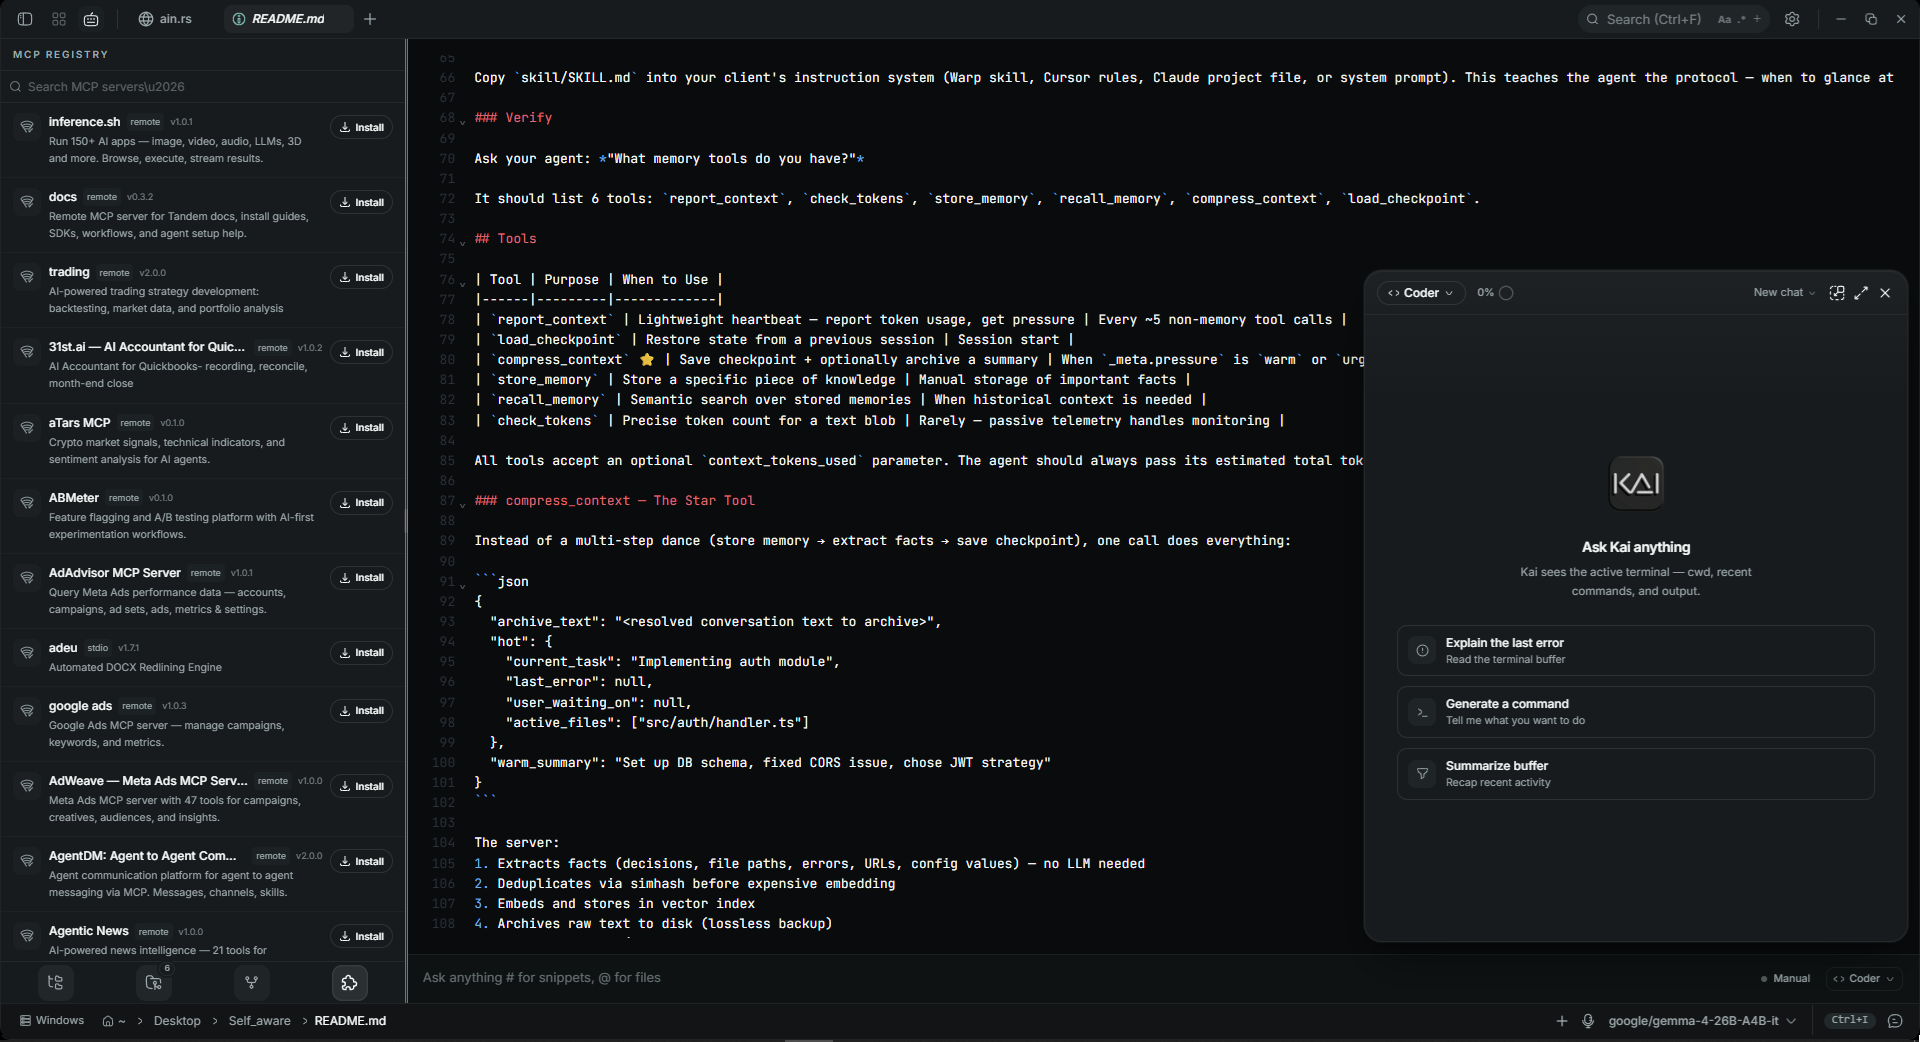Image resolution: width=1920 pixels, height=1042 pixels.
Task: Collapse the json code block fold at line 91
Action: tap(462, 584)
